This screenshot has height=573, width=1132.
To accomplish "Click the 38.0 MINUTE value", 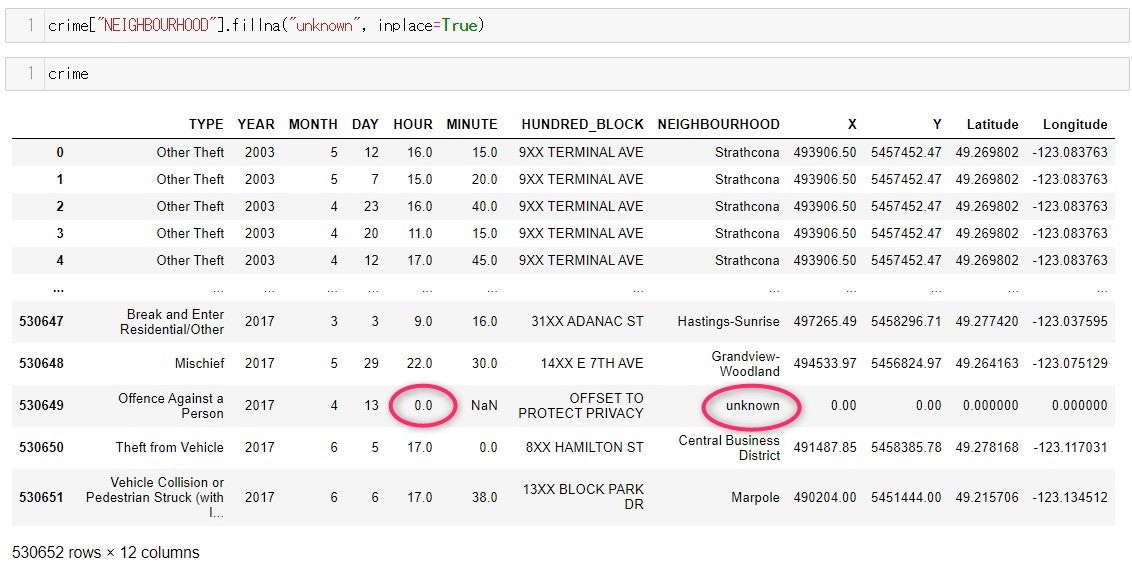I will [484, 497].
